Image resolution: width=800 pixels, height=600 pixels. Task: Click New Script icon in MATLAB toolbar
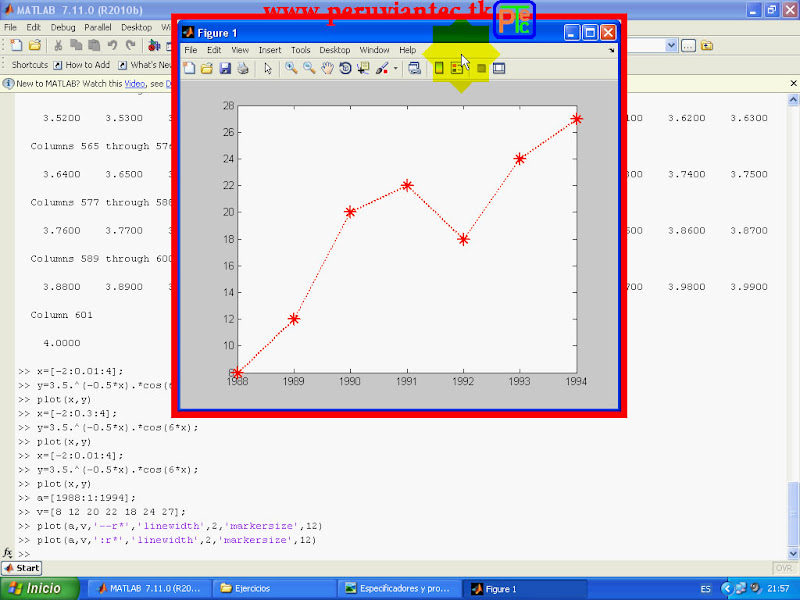click(x=16, y=45)
